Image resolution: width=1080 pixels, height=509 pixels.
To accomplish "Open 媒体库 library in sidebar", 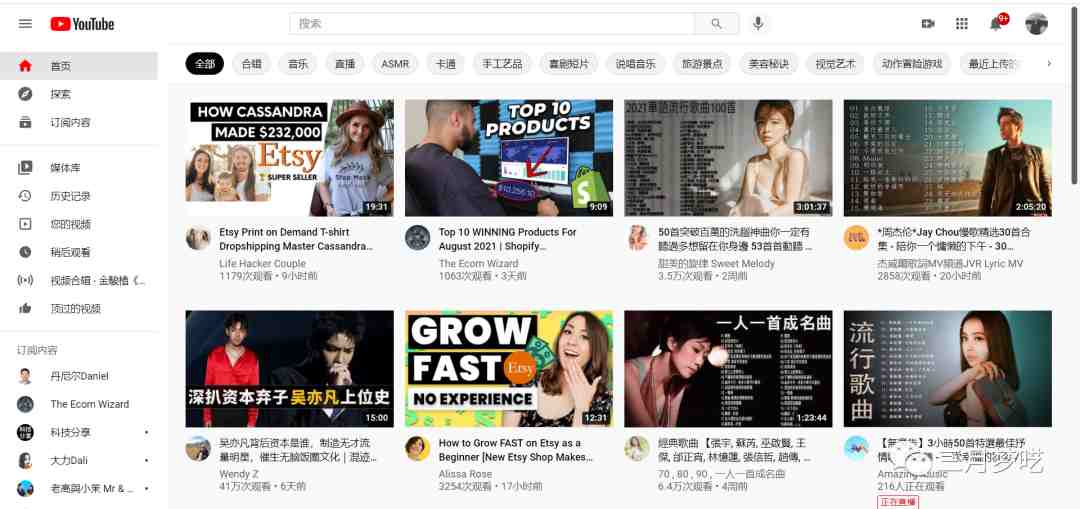I will (x=79, y=167).
